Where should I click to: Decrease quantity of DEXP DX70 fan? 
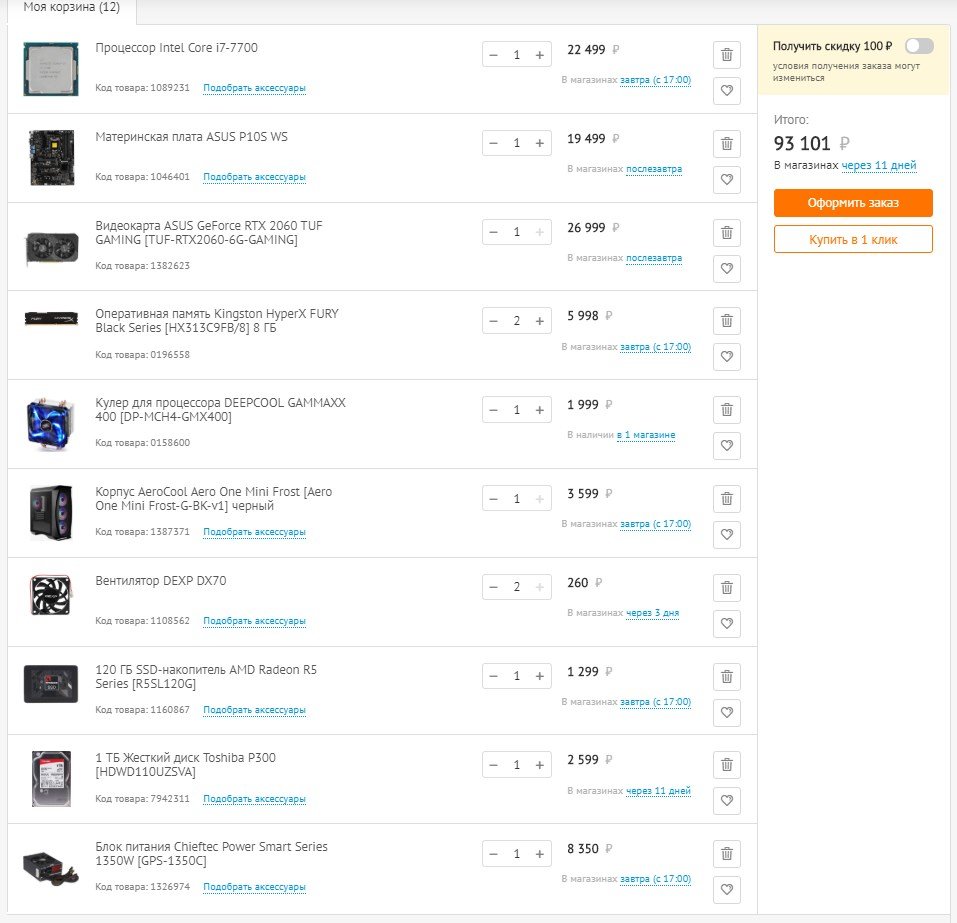coord(494,587)
